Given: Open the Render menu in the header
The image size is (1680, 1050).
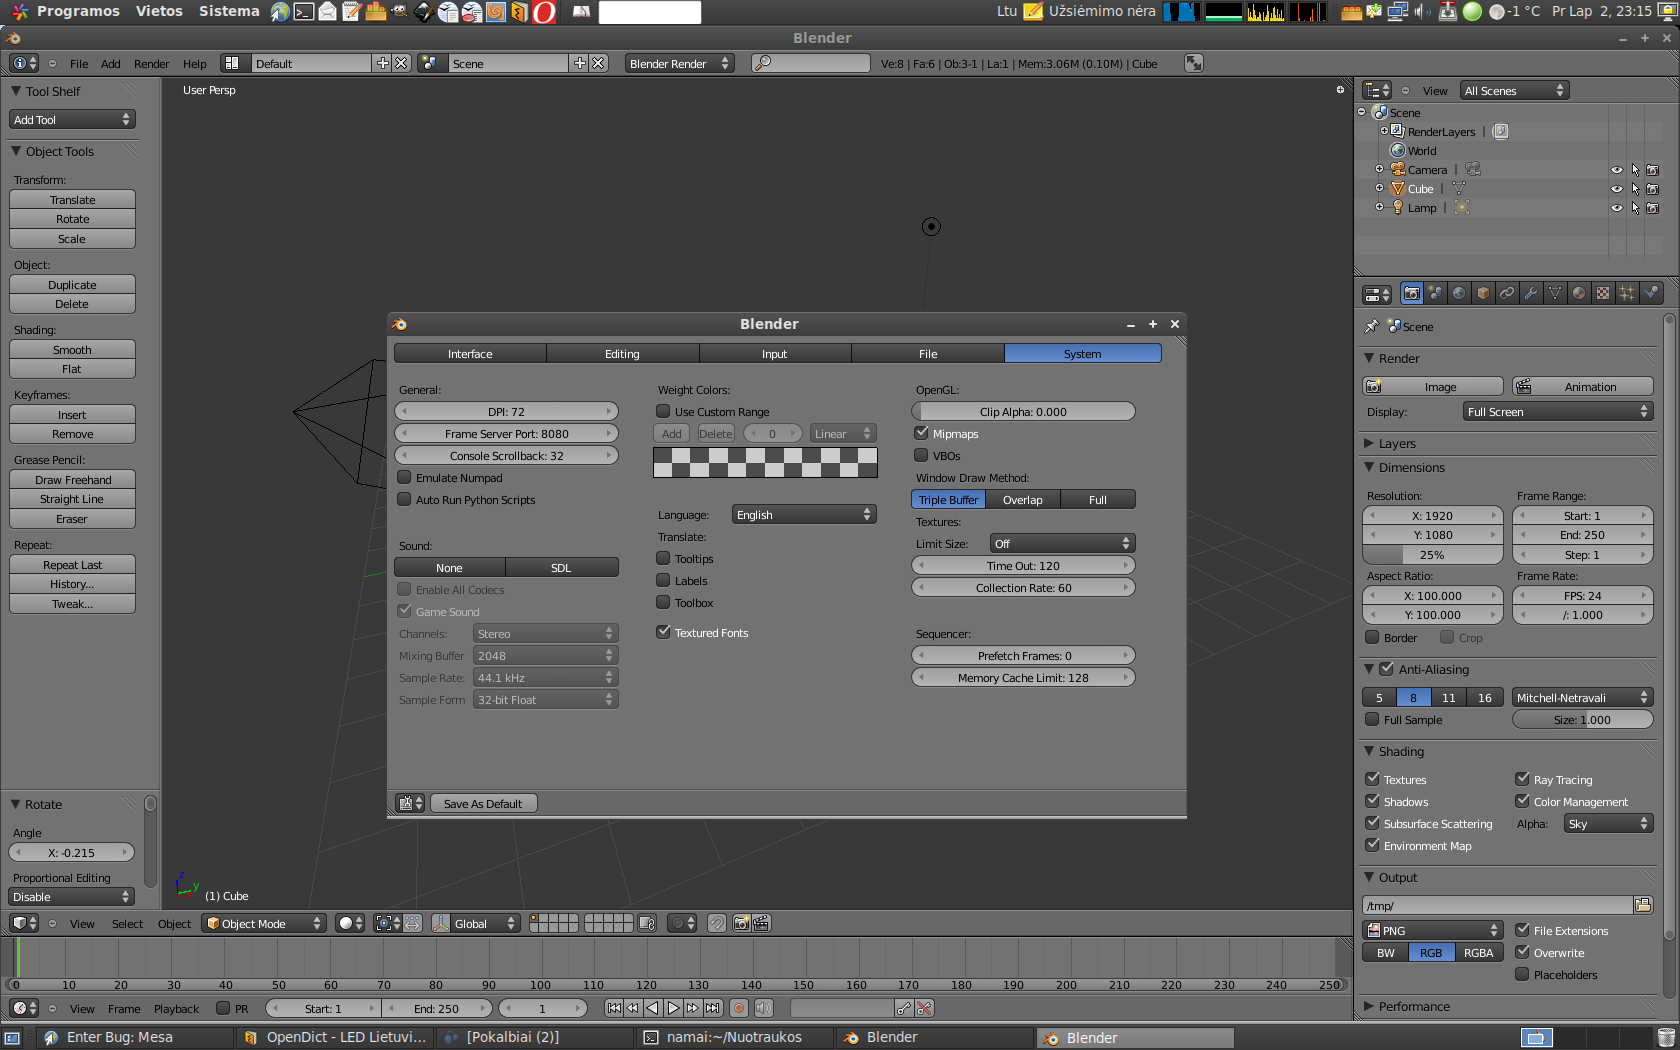Looking at the screenshot, I should tap(151, 64).
